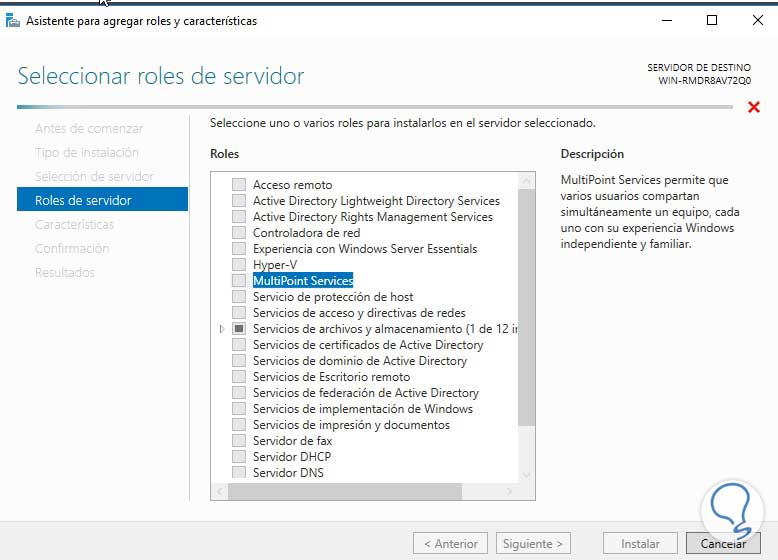
Task: Click the horizontal scrollbar right arrow
Action: [x=510, y=492]
